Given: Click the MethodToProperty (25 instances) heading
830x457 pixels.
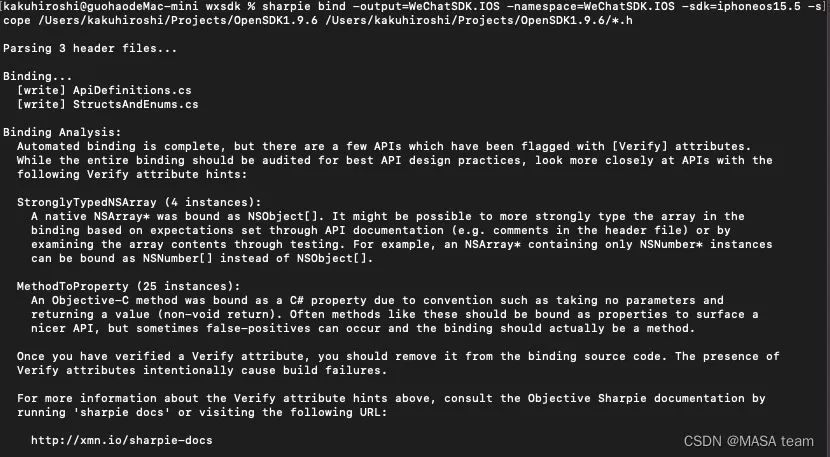Looking at the screenshot, I should tap(128, 286).
